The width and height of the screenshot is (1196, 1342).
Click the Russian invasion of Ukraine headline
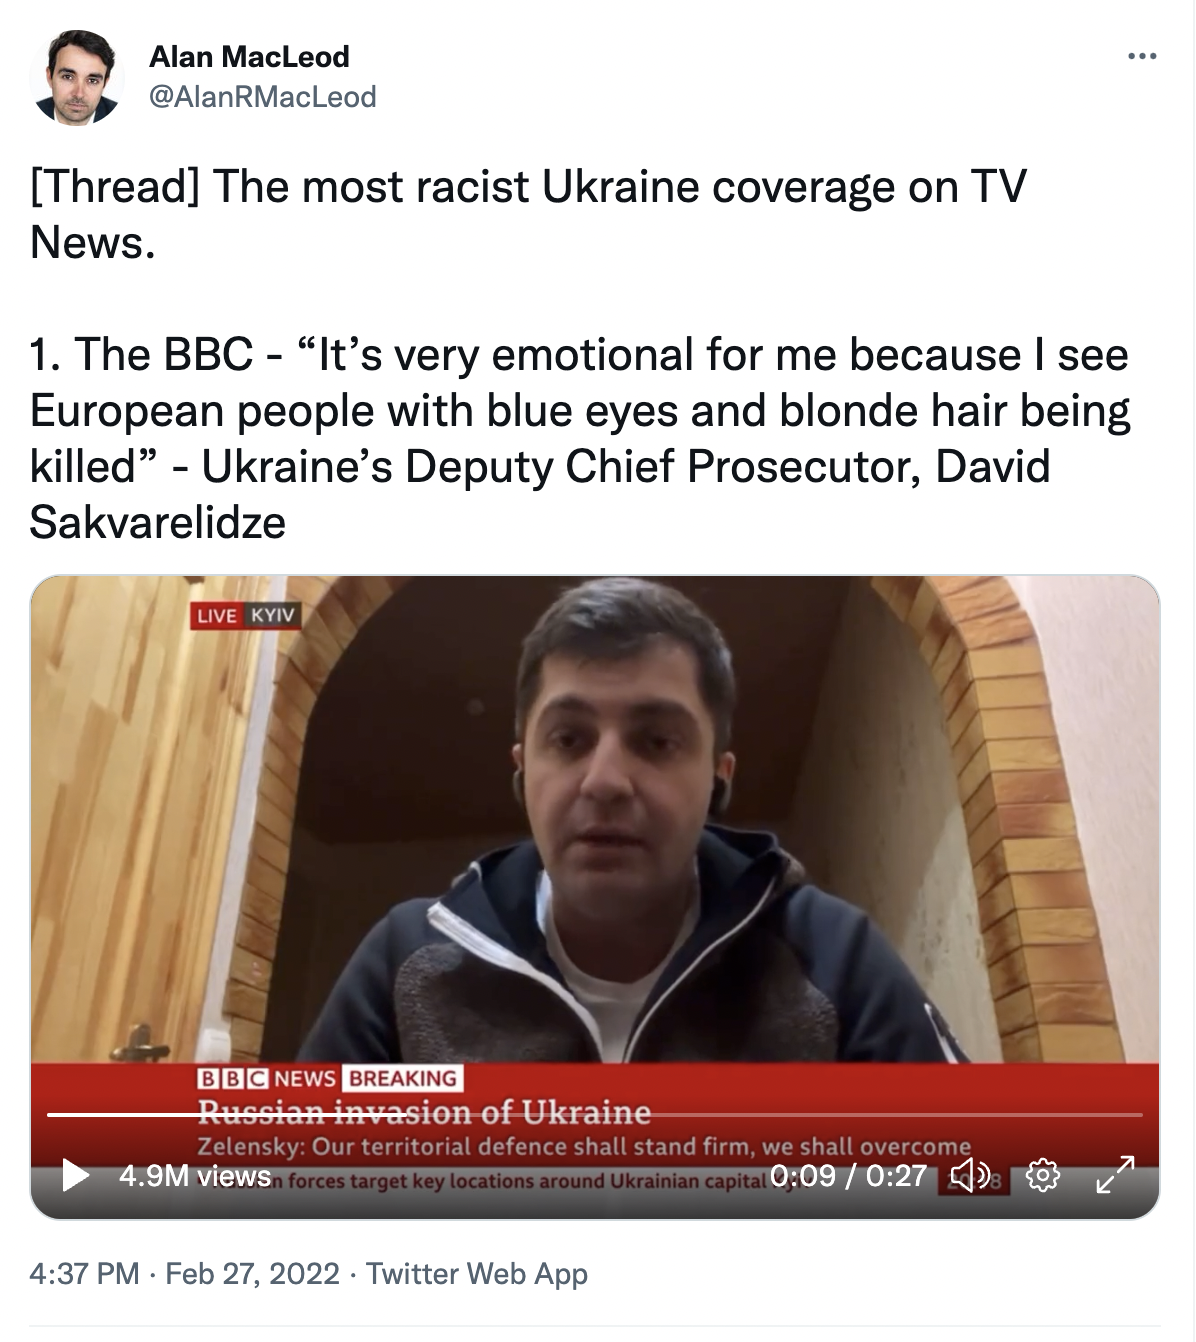[x=424, y=1113]
